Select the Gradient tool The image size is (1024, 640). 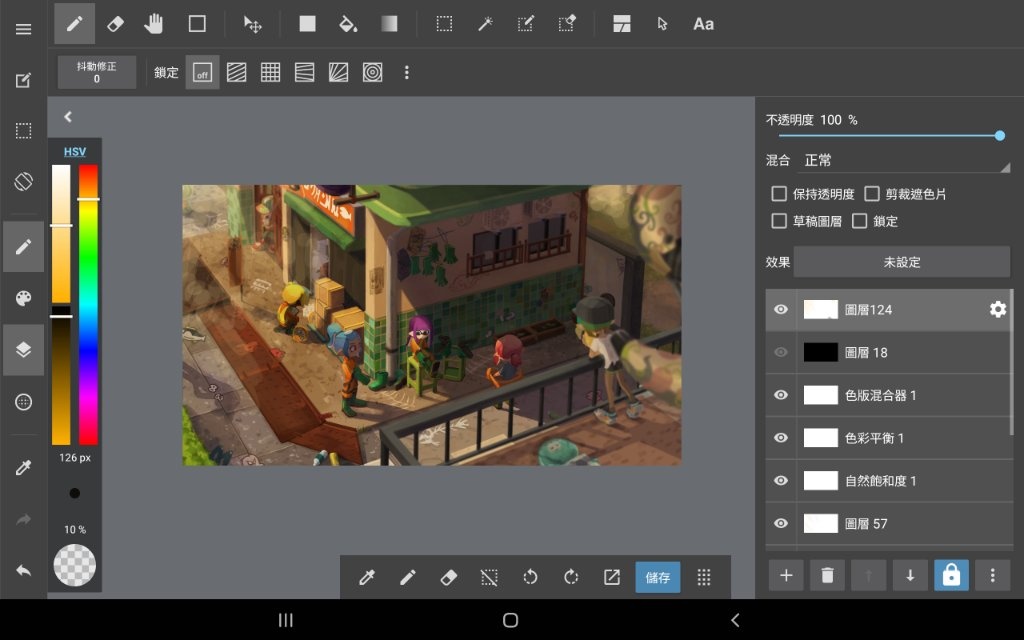click(389, 24)
